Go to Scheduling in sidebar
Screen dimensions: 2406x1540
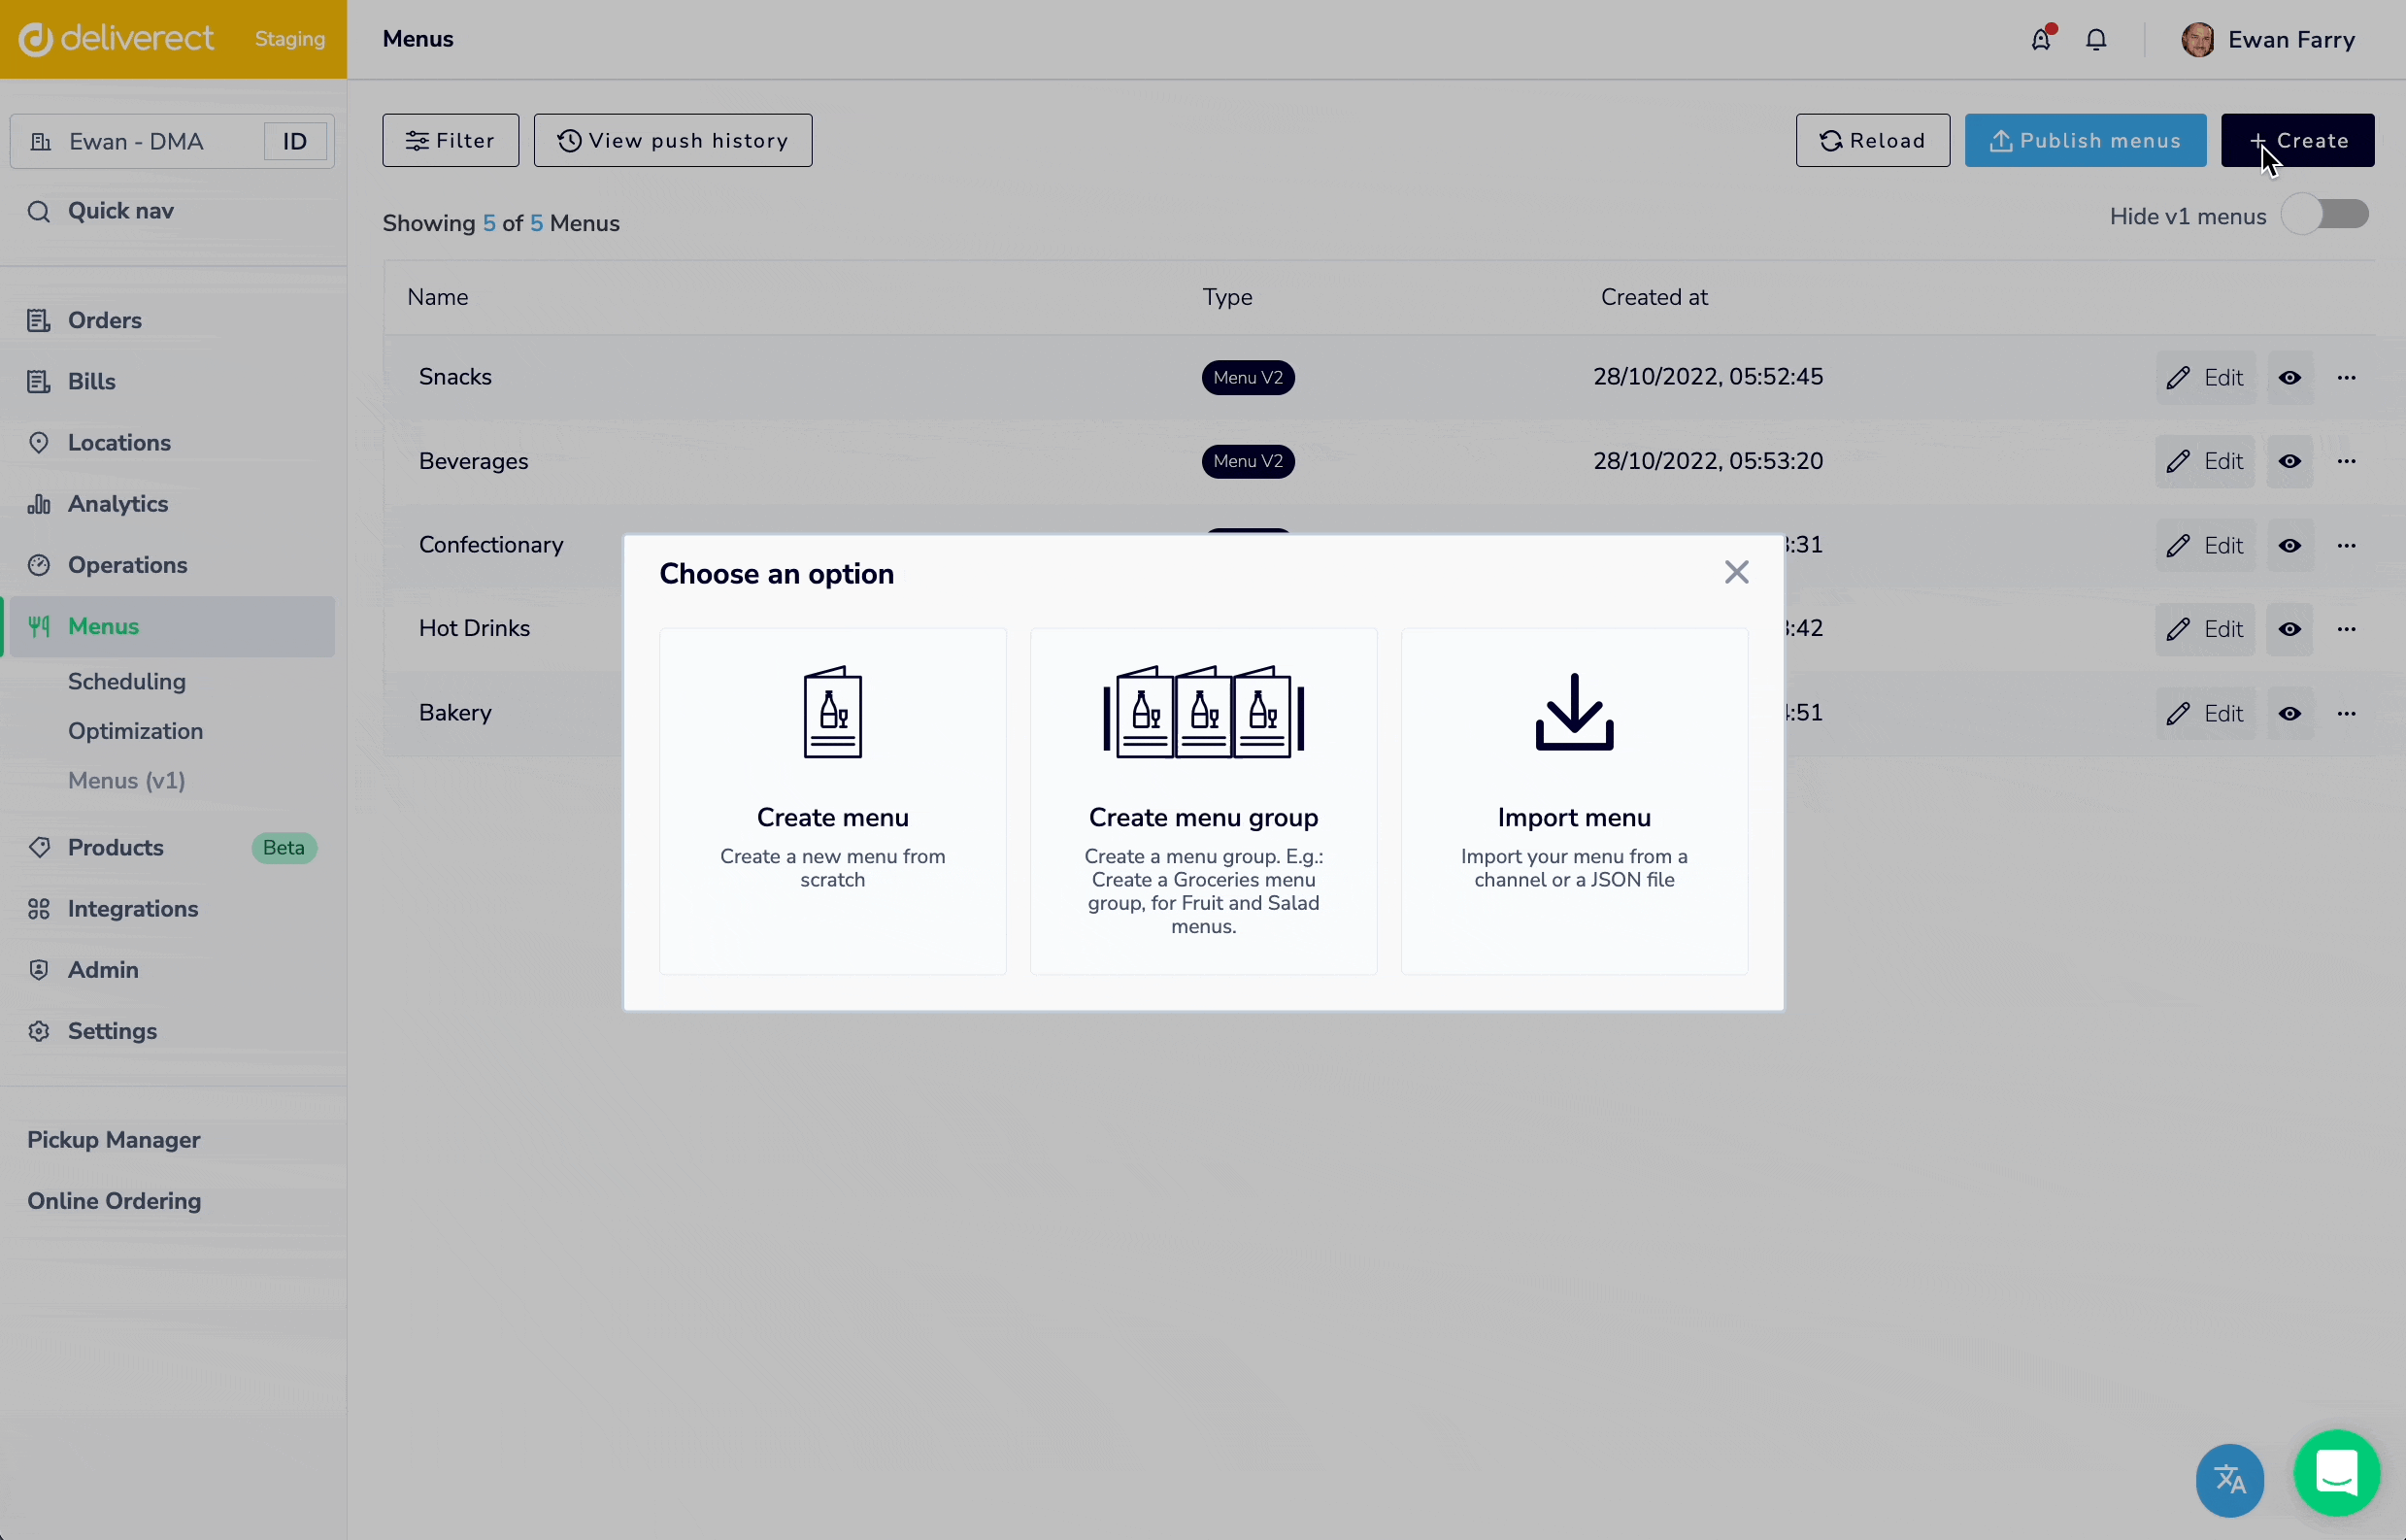[127, 682]
